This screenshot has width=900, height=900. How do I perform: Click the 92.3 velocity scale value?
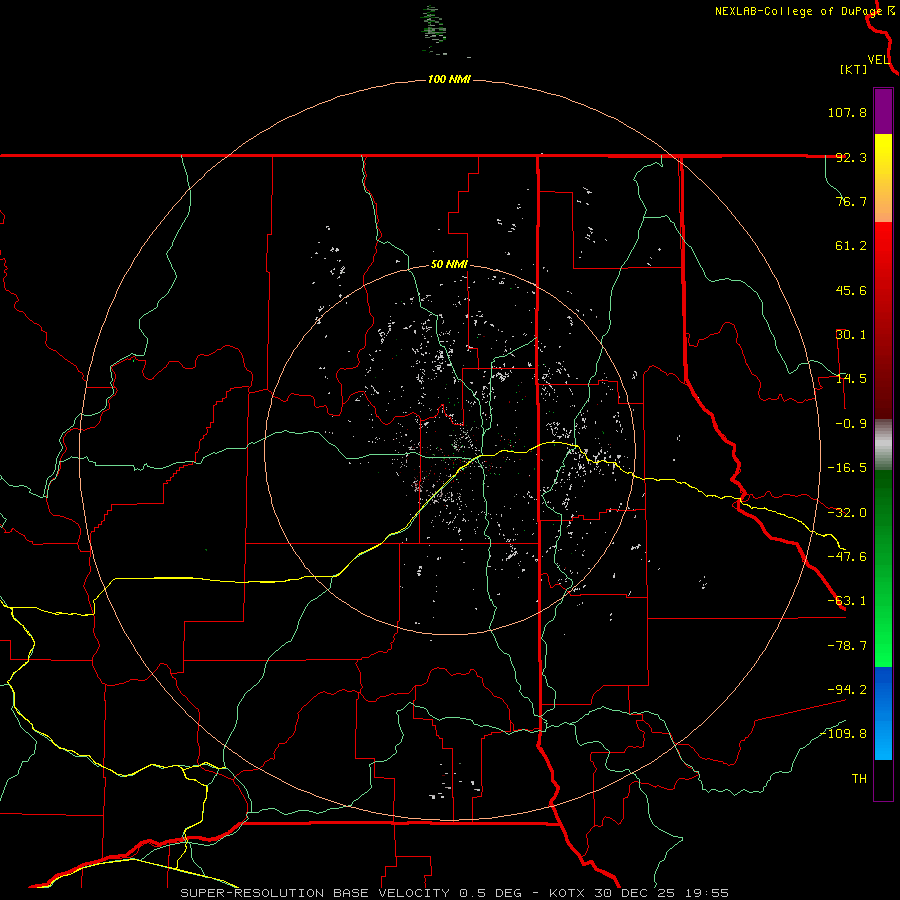(851, 157)
